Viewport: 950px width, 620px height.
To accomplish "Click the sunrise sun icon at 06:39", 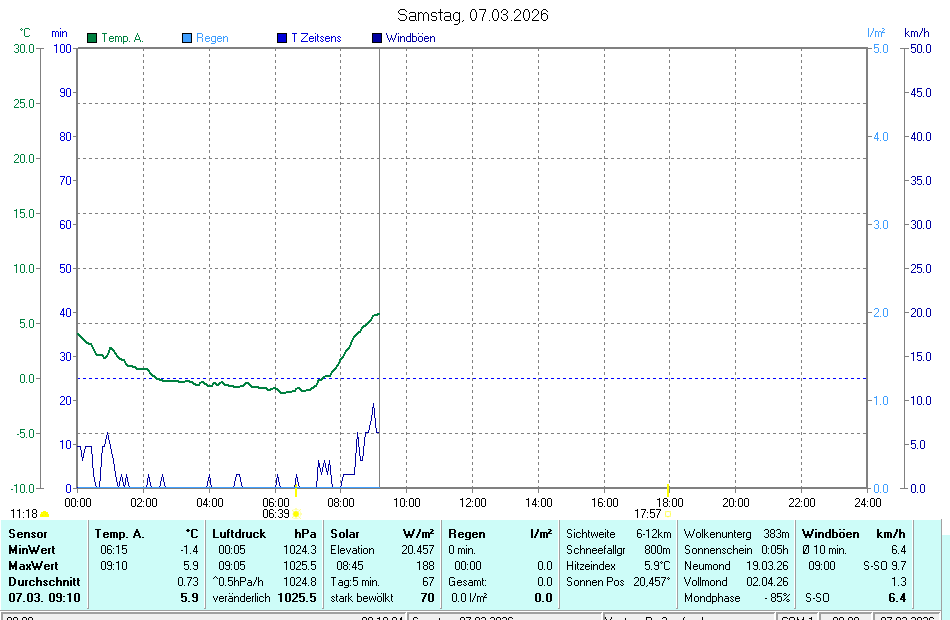I will tap(296, 514).
